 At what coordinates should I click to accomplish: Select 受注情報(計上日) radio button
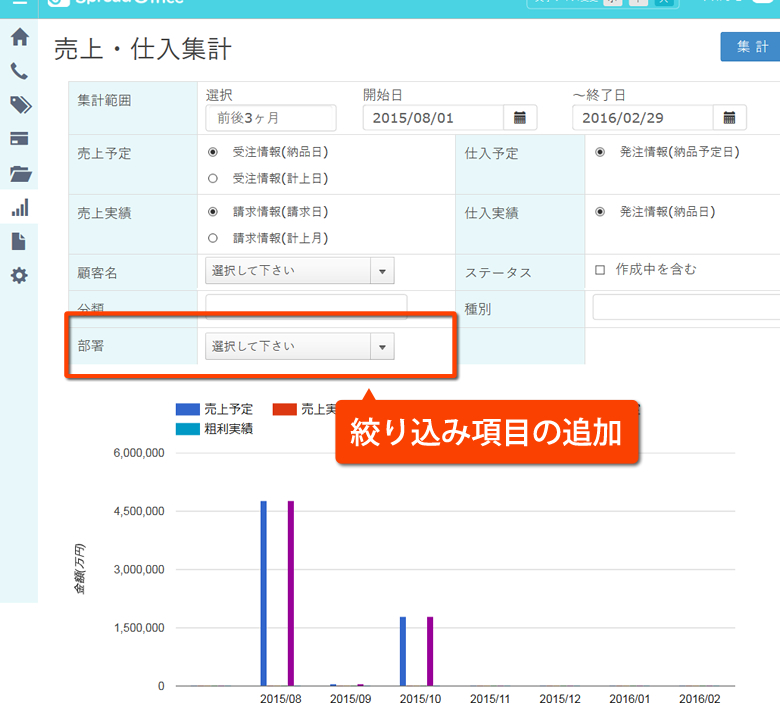click(x=213, y=178)
